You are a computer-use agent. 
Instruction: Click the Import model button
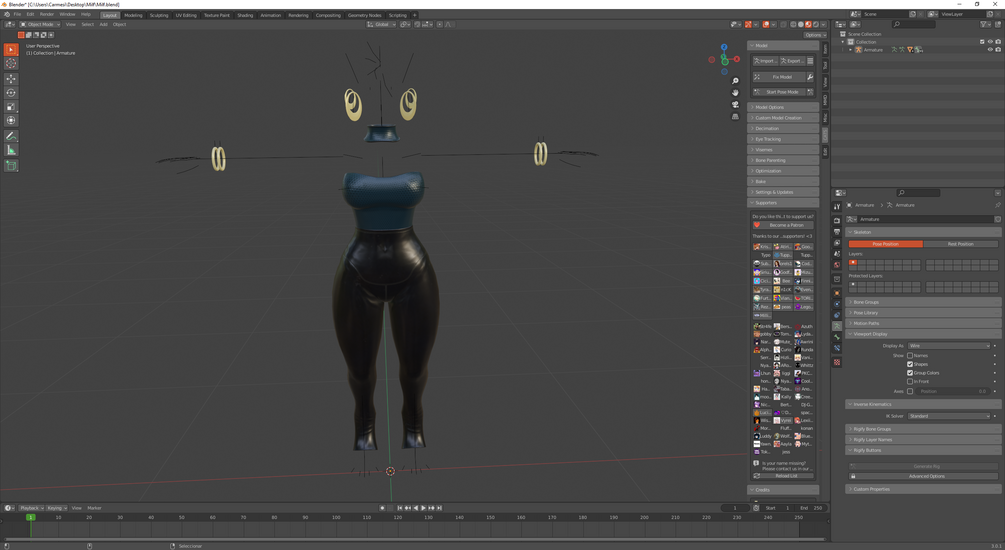pos(764,61)
